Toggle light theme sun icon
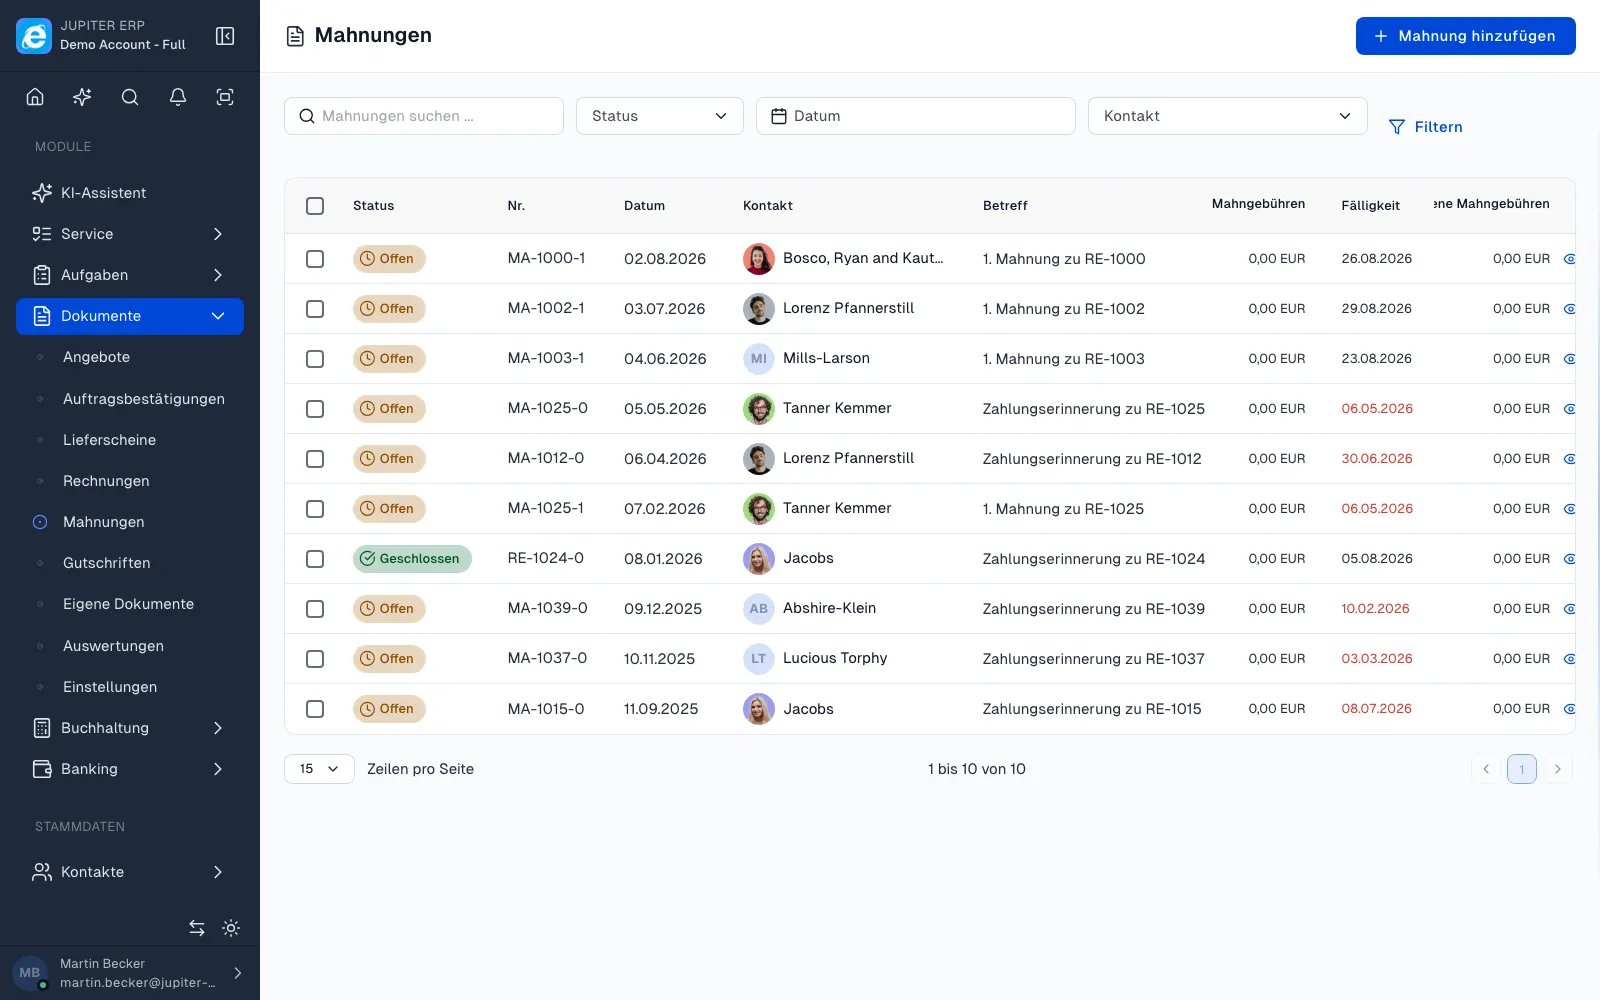 click(231, 928)
